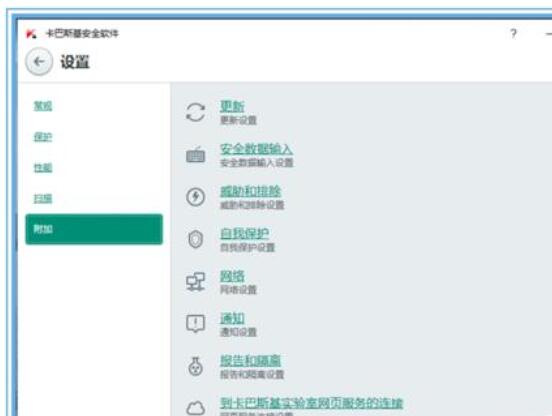Click the keyboard icon for 安全数据输入
This screenshot has height=416, width=552.
tap(195, 155)
